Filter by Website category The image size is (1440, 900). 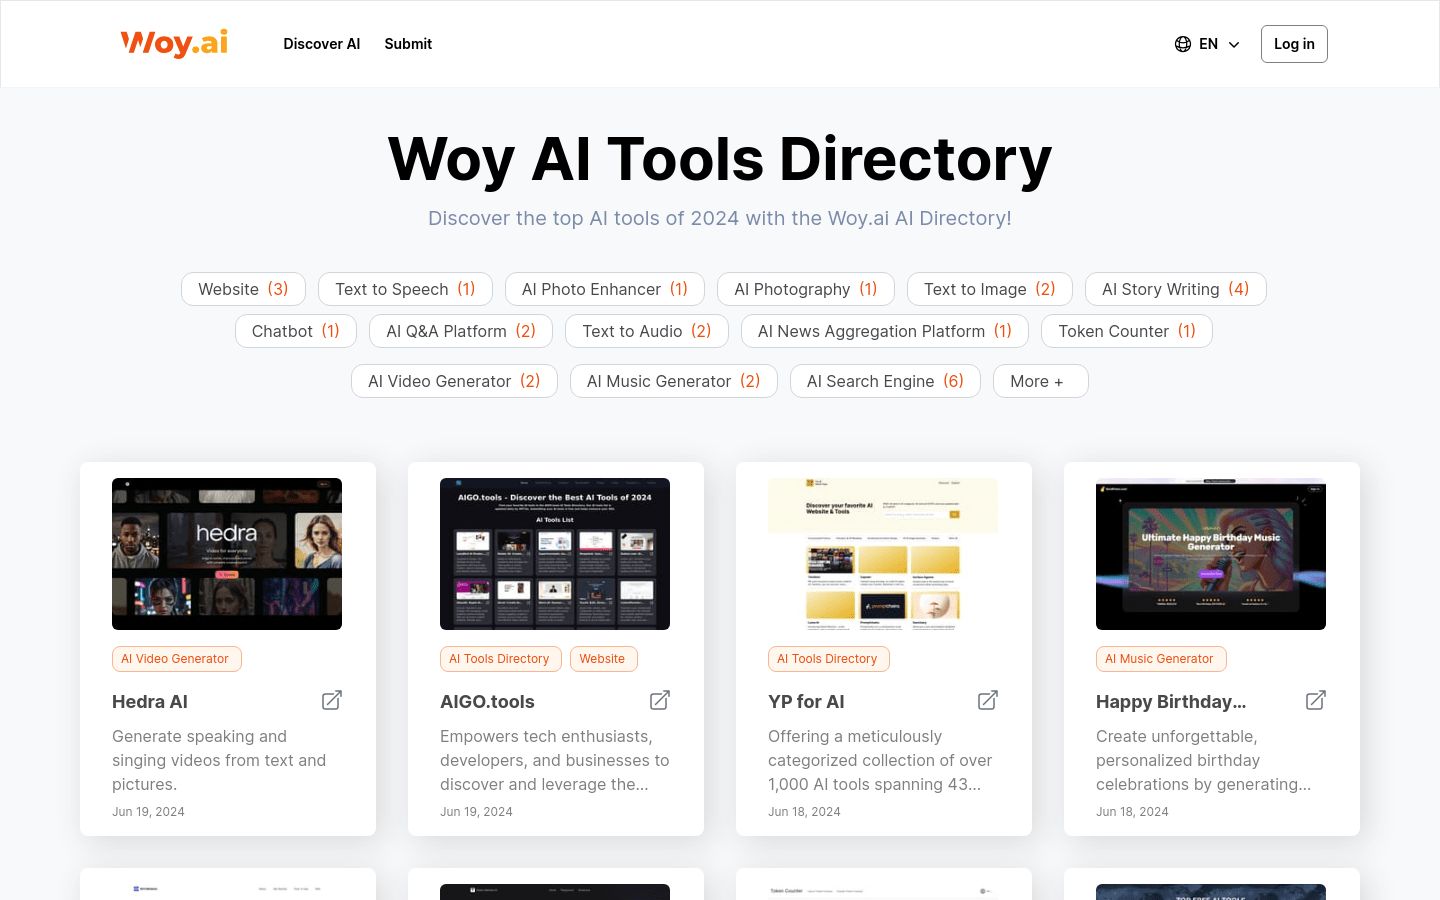(x=243, y=289)
